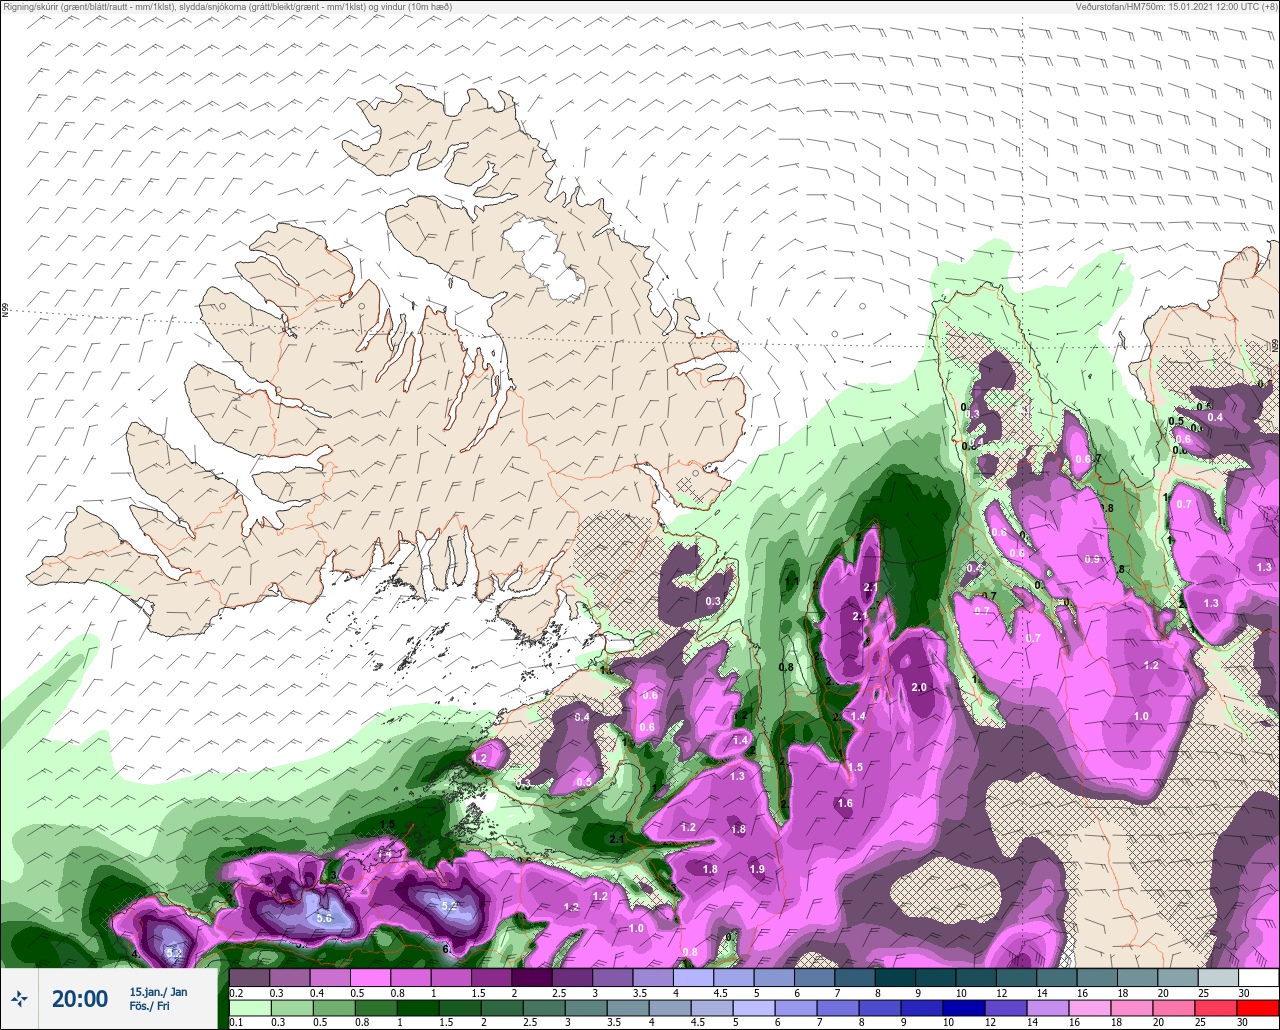Screen dimensions: 1280x1030
Task: Click the compass star icon beside the time
Action: 19,998
